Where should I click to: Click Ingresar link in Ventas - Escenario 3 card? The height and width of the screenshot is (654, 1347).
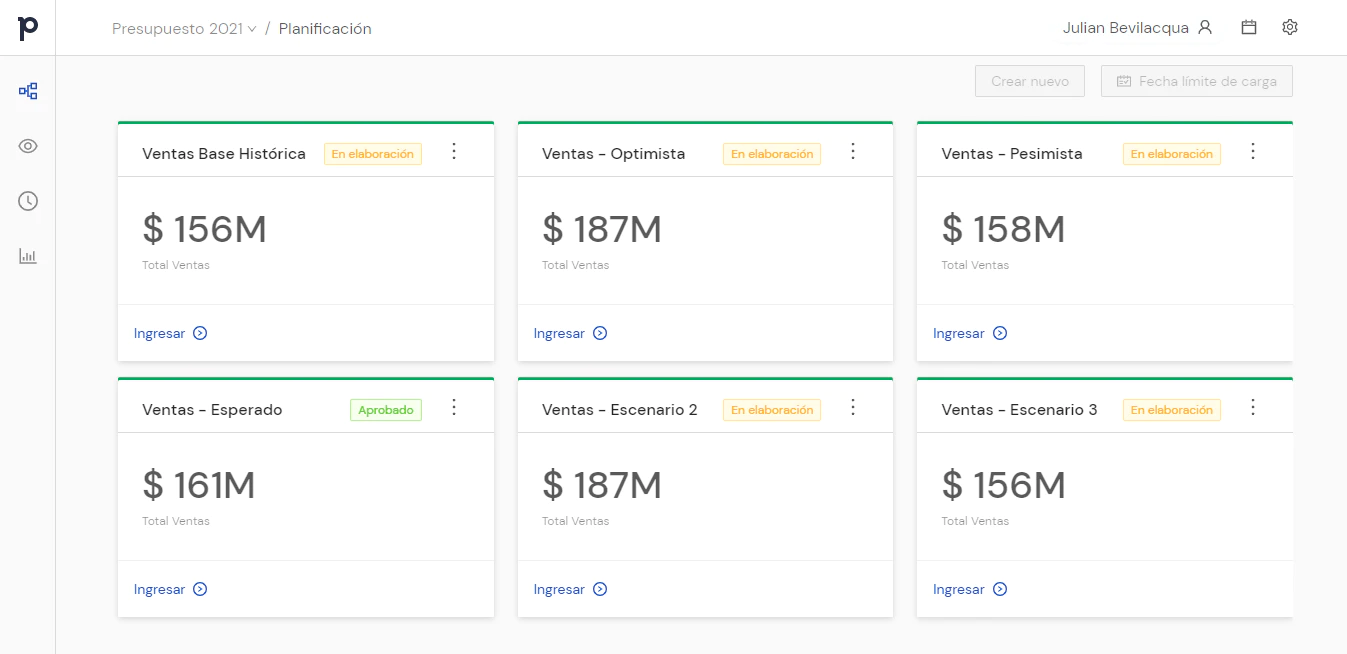click(x=959, y=589)
